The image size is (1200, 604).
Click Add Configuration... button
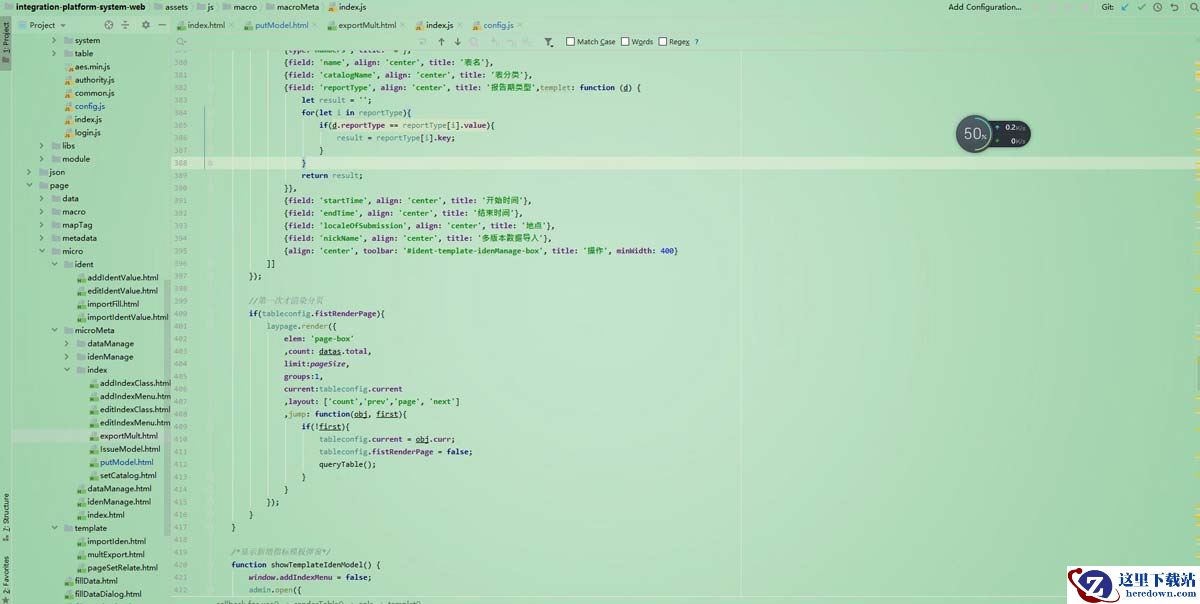pyautogui.click(x=984, y=7)
